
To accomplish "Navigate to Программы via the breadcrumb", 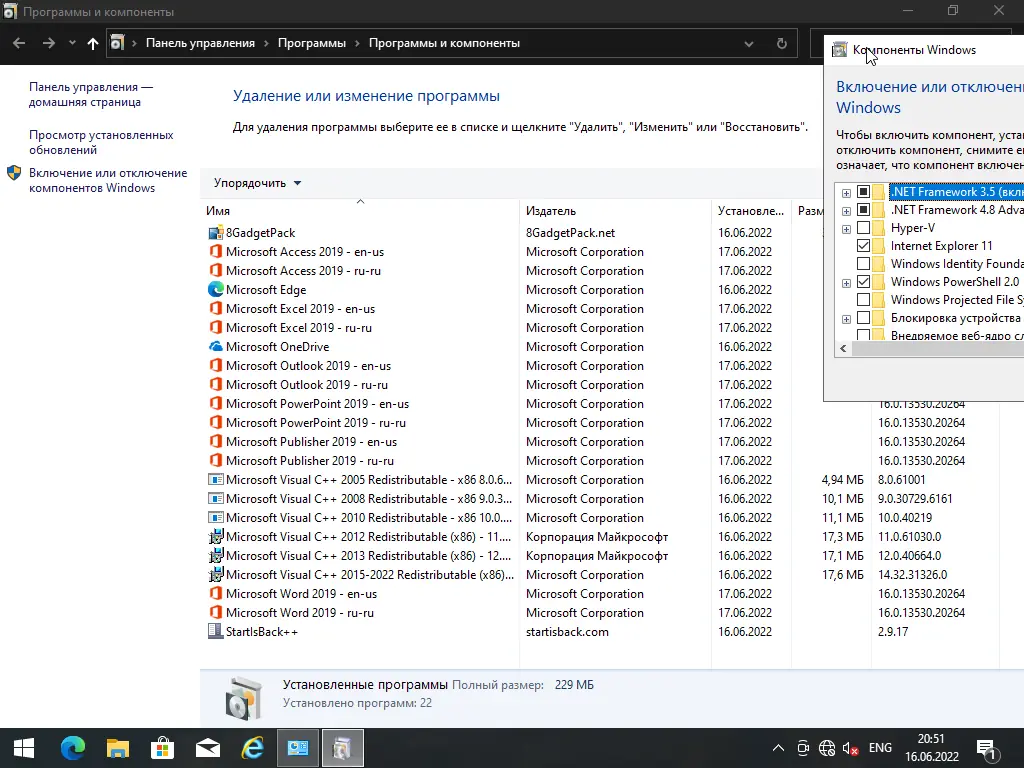I will (310, 43).
